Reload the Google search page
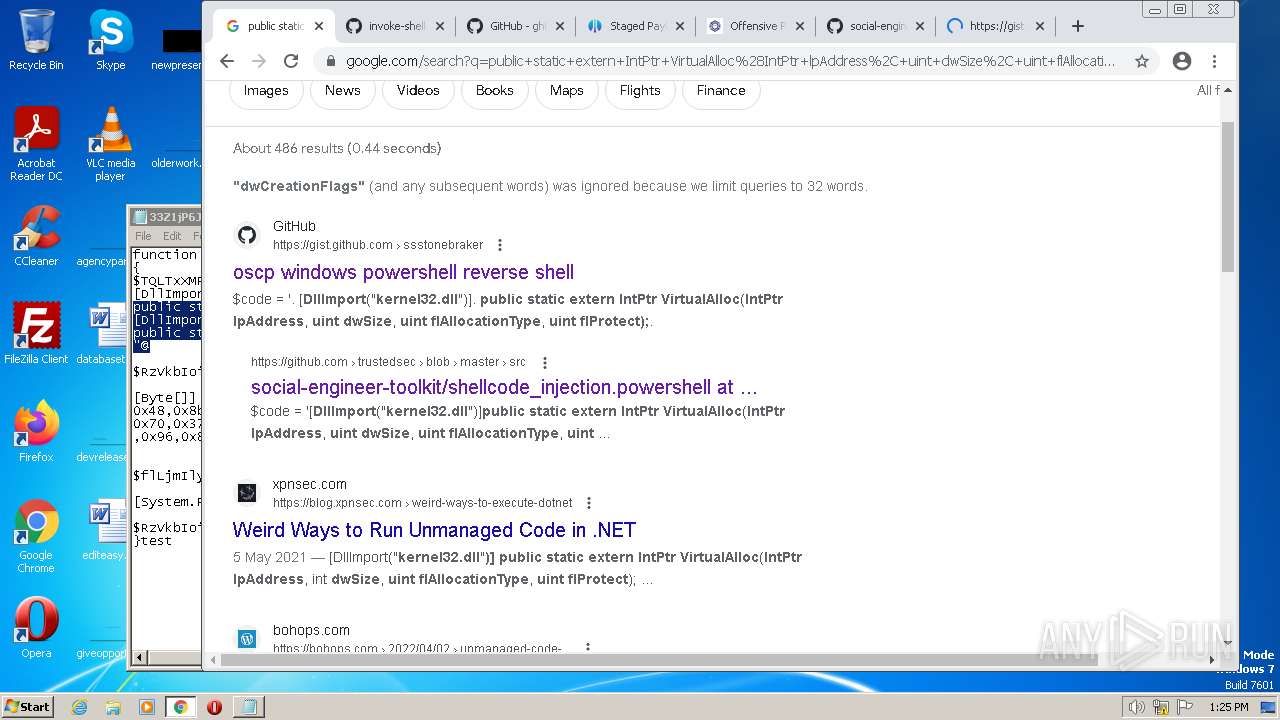 tap(291, 61)
